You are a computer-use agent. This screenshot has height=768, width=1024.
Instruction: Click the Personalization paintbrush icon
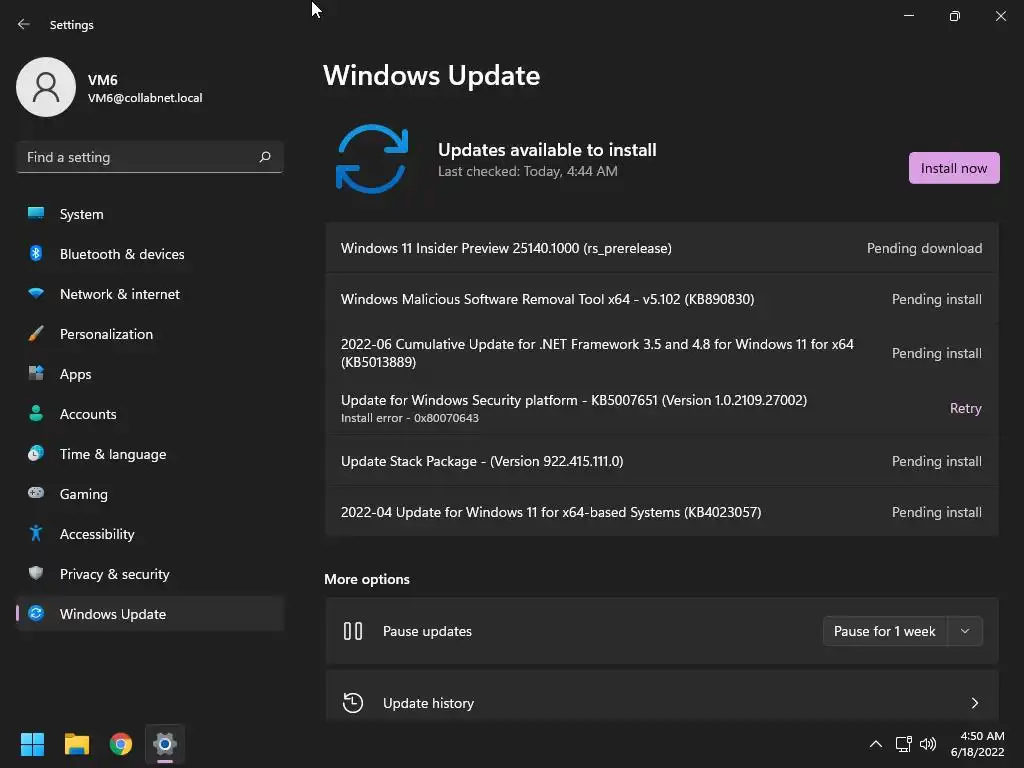tap(36, 334)
